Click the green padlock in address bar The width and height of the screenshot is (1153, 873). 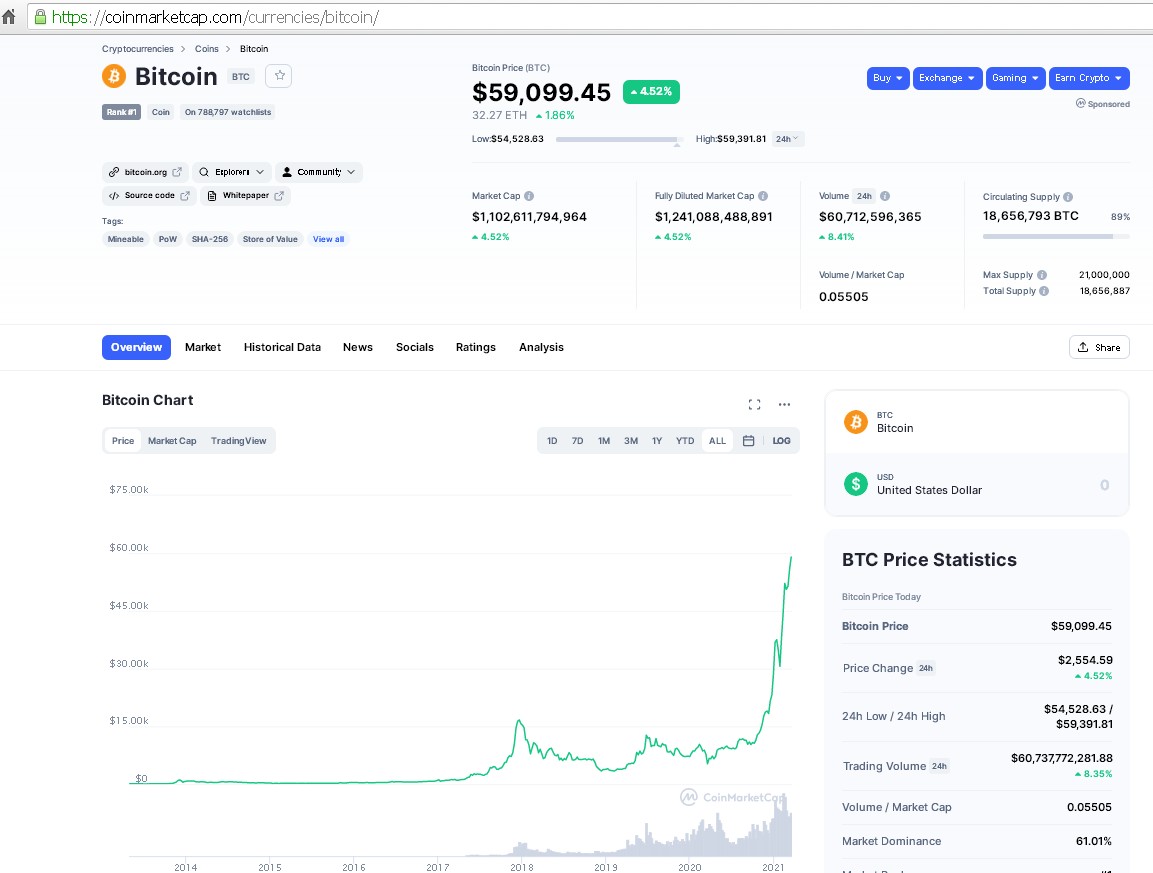tap(40, 17)
